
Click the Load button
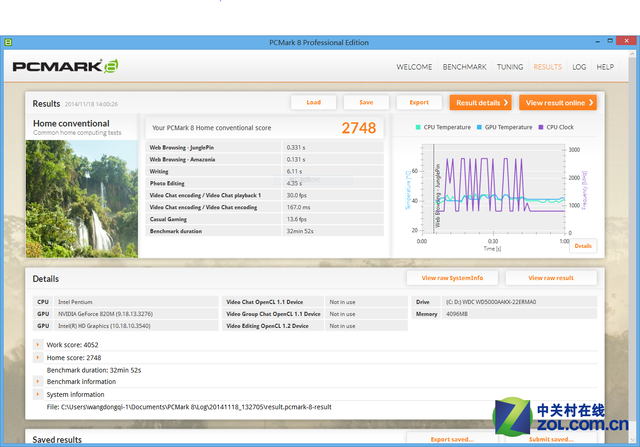[x=313, y=102]
